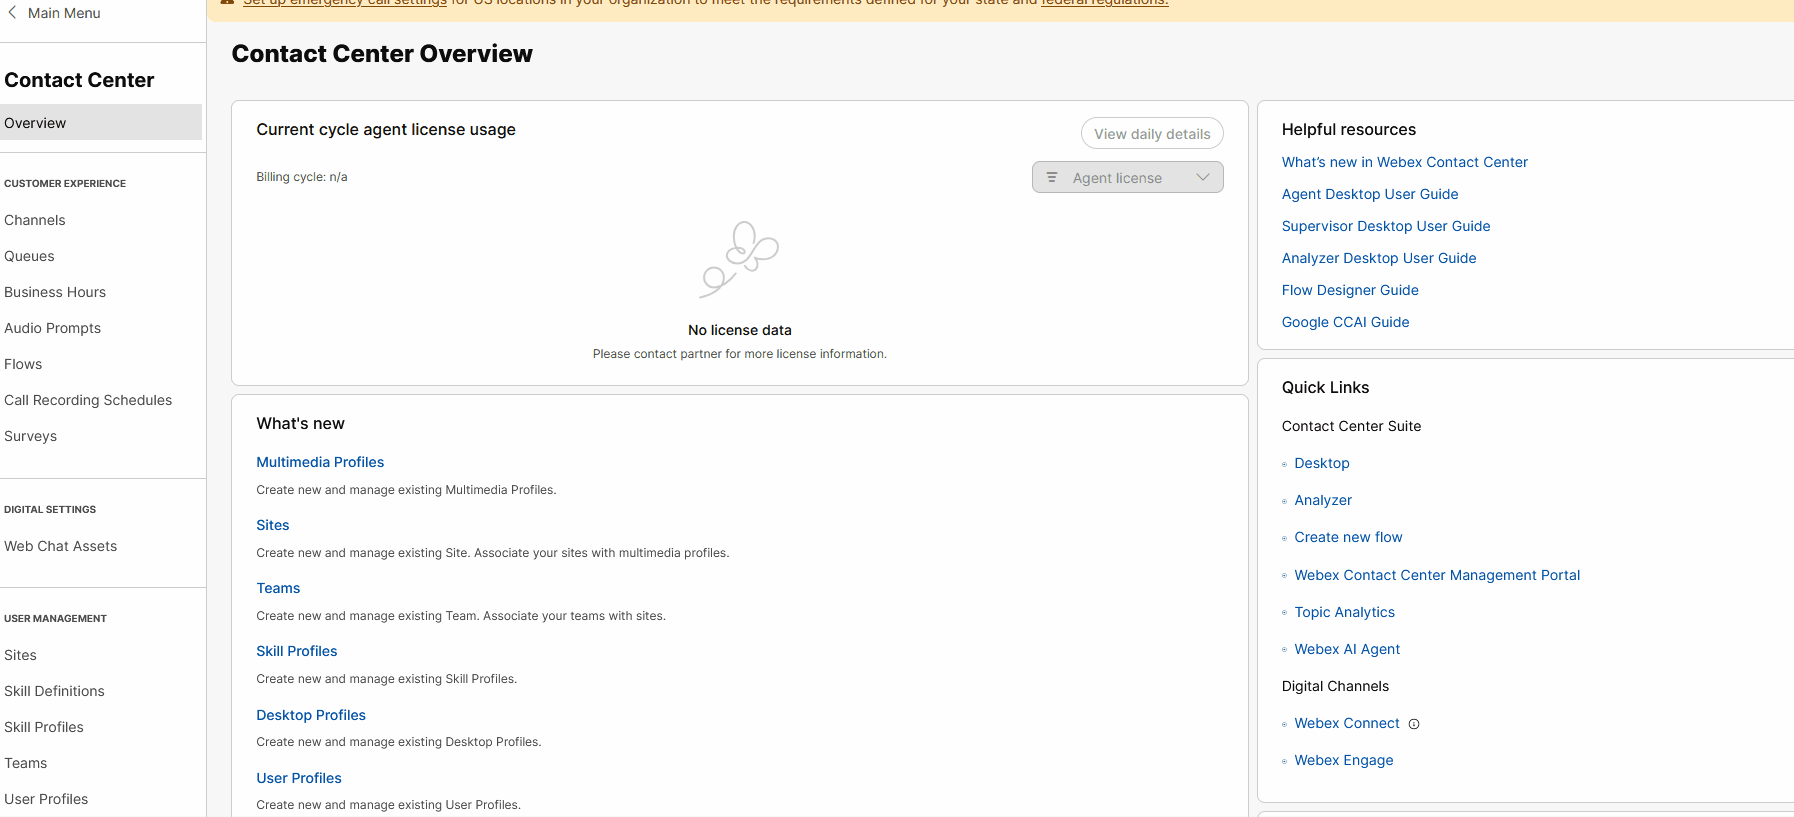Go to Business Hours settings
The width and height of the screenshot is (1794, 817).
click(x=55, y=292)
